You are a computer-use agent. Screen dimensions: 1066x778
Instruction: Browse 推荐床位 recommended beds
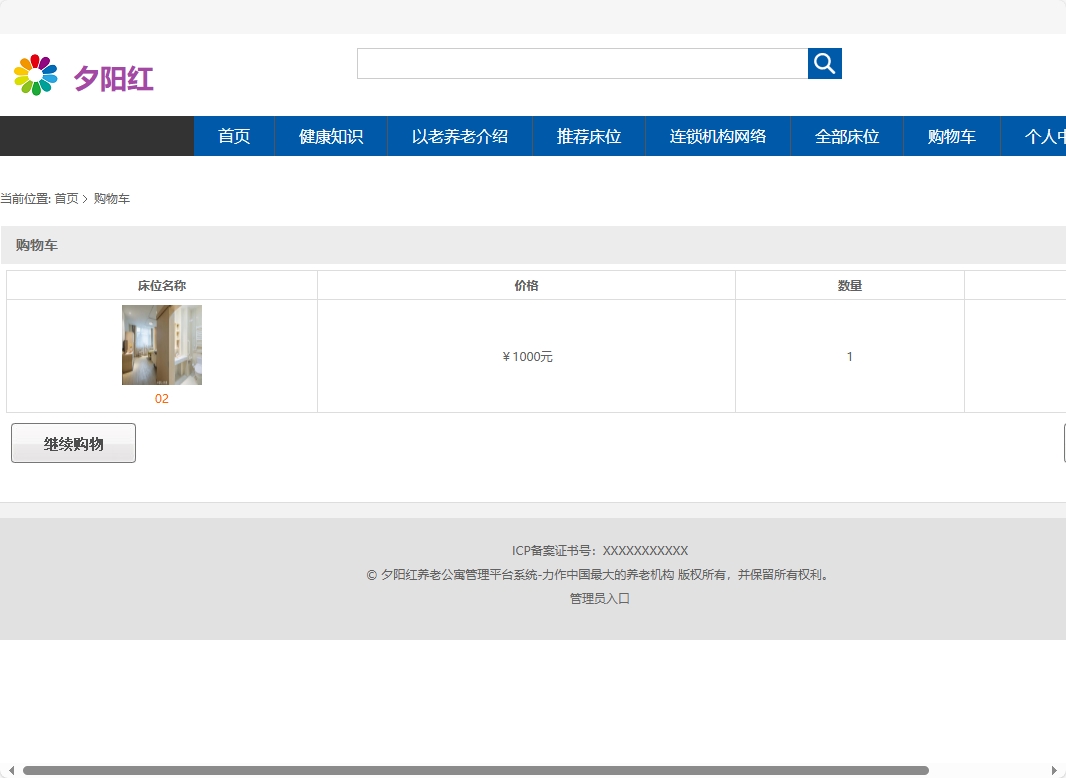click(x=588, y=136)
